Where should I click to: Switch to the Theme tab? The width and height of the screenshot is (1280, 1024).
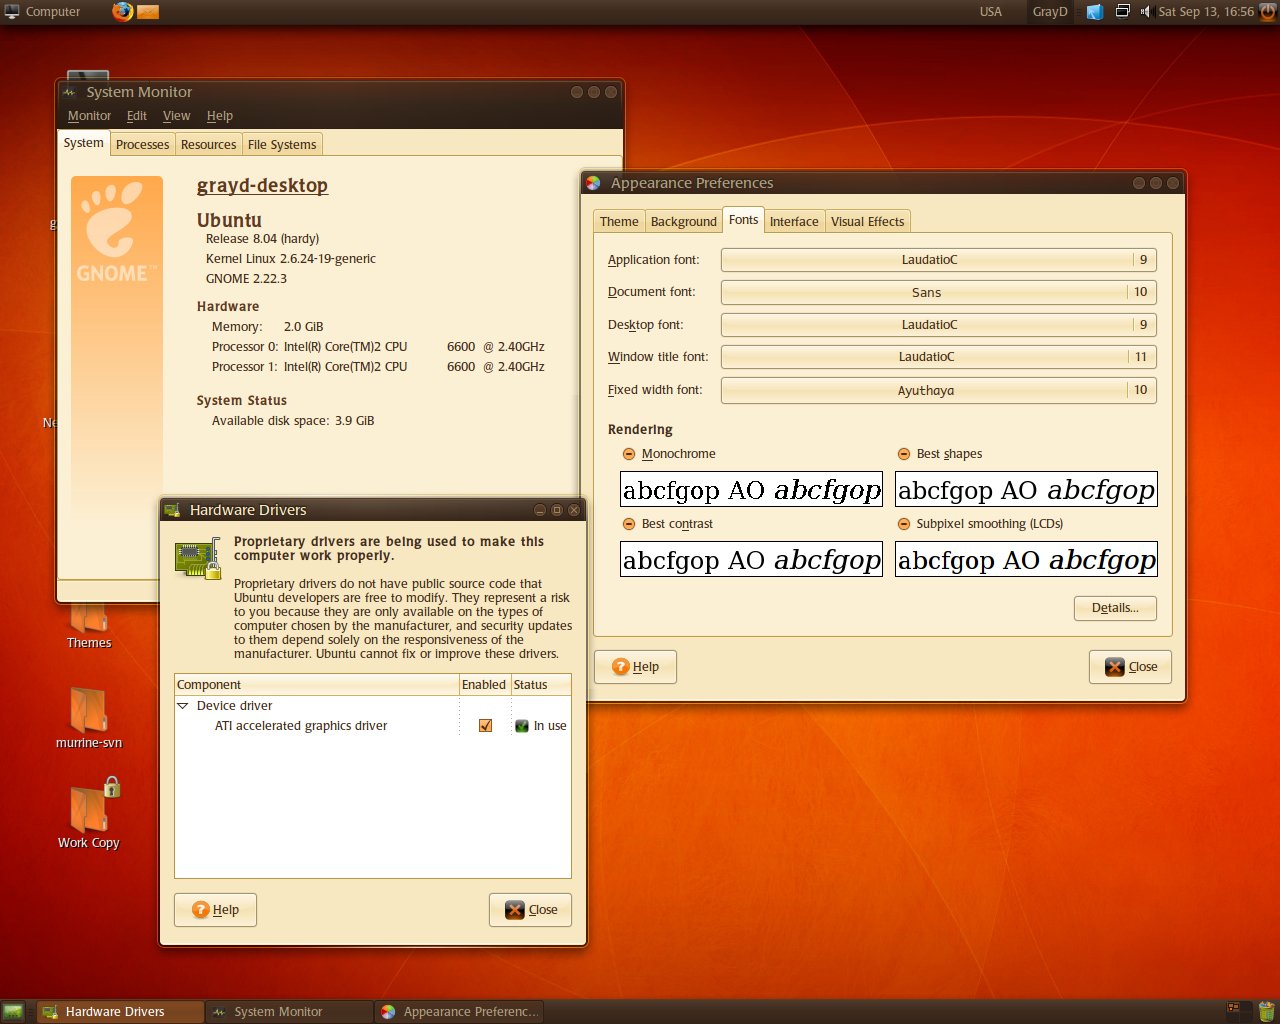[619, 222]
